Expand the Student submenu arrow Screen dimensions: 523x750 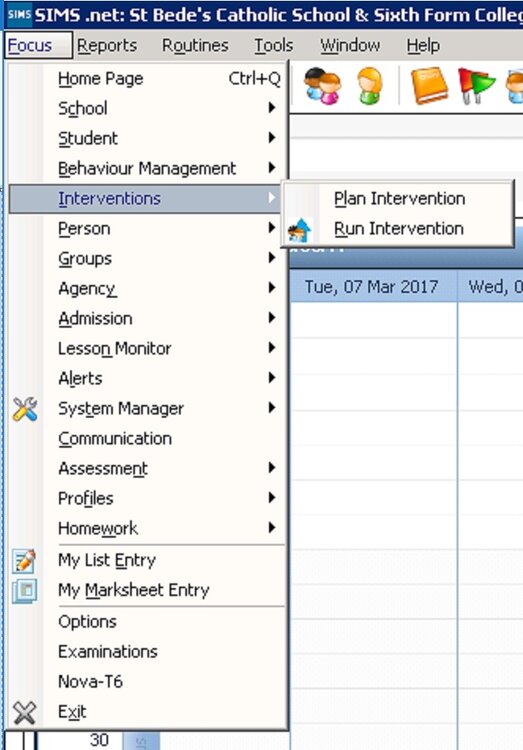coord(272,138)
